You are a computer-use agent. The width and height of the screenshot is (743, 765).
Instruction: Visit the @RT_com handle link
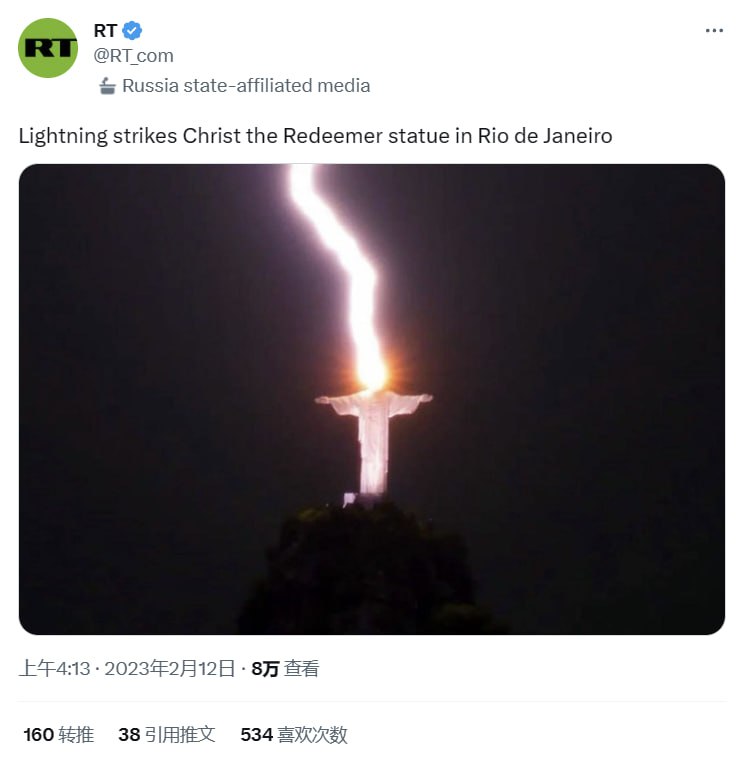point(133,56)
